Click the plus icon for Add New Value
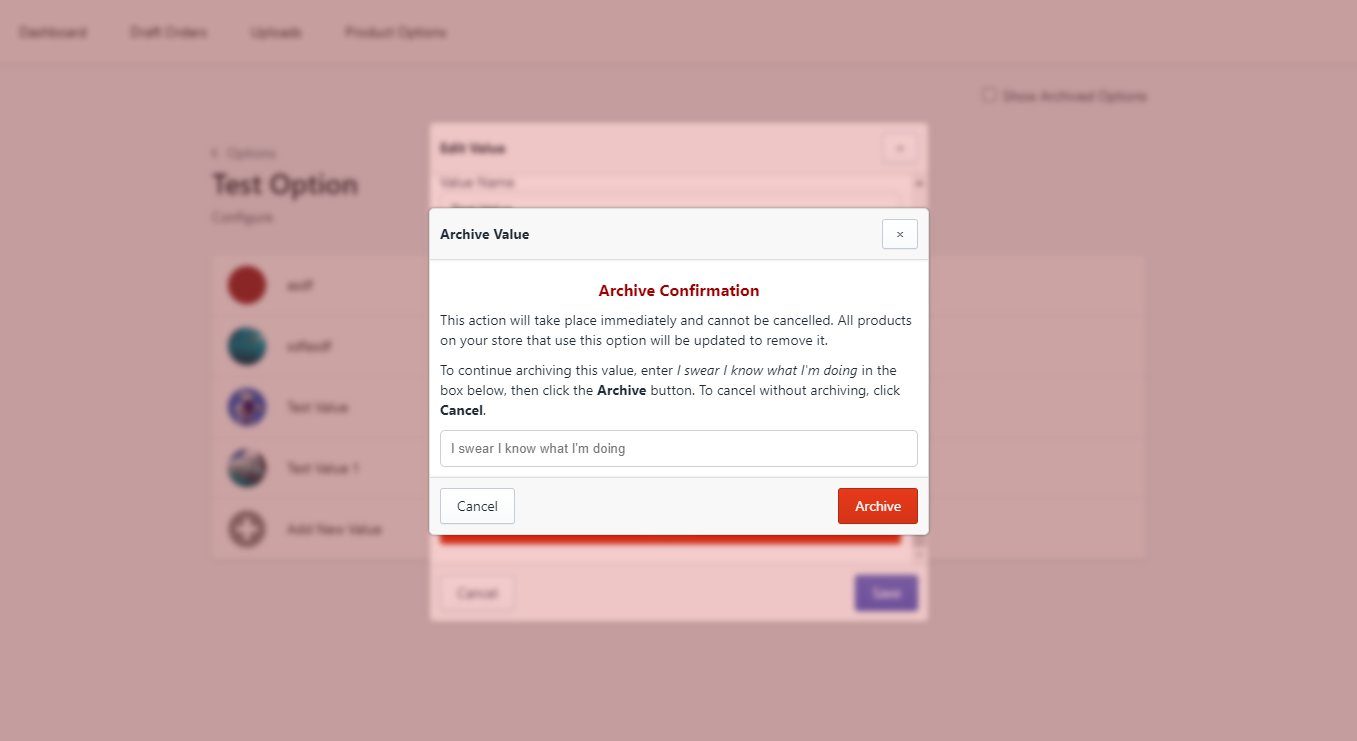 click(246, 529)
